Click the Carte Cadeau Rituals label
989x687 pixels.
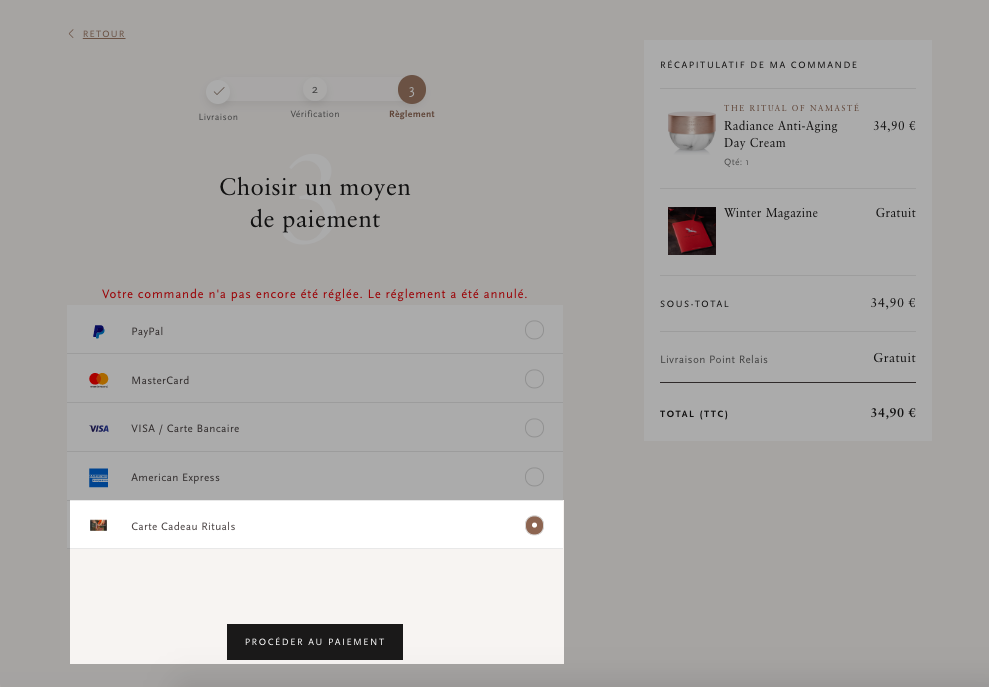(x=183, y=526)
